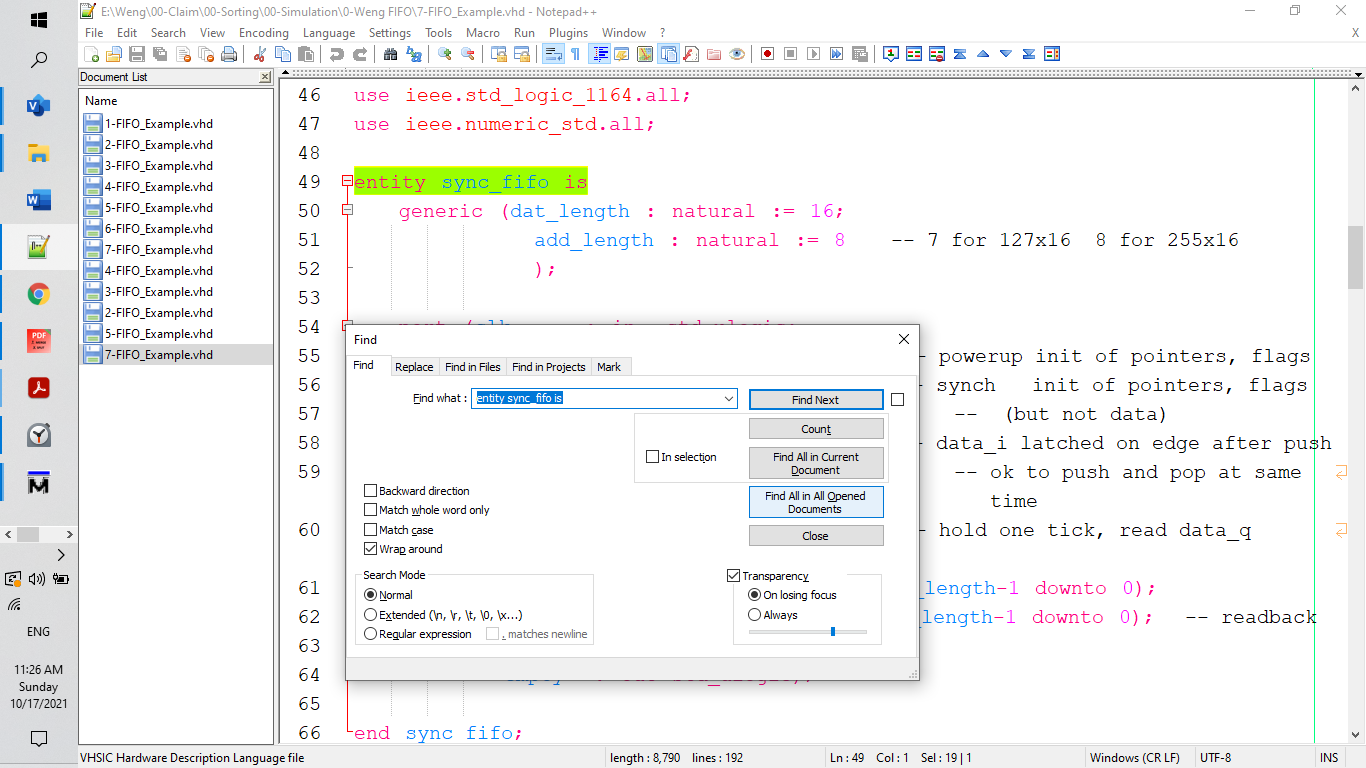Select Regular expression search mode

click(x=371, y=634)
